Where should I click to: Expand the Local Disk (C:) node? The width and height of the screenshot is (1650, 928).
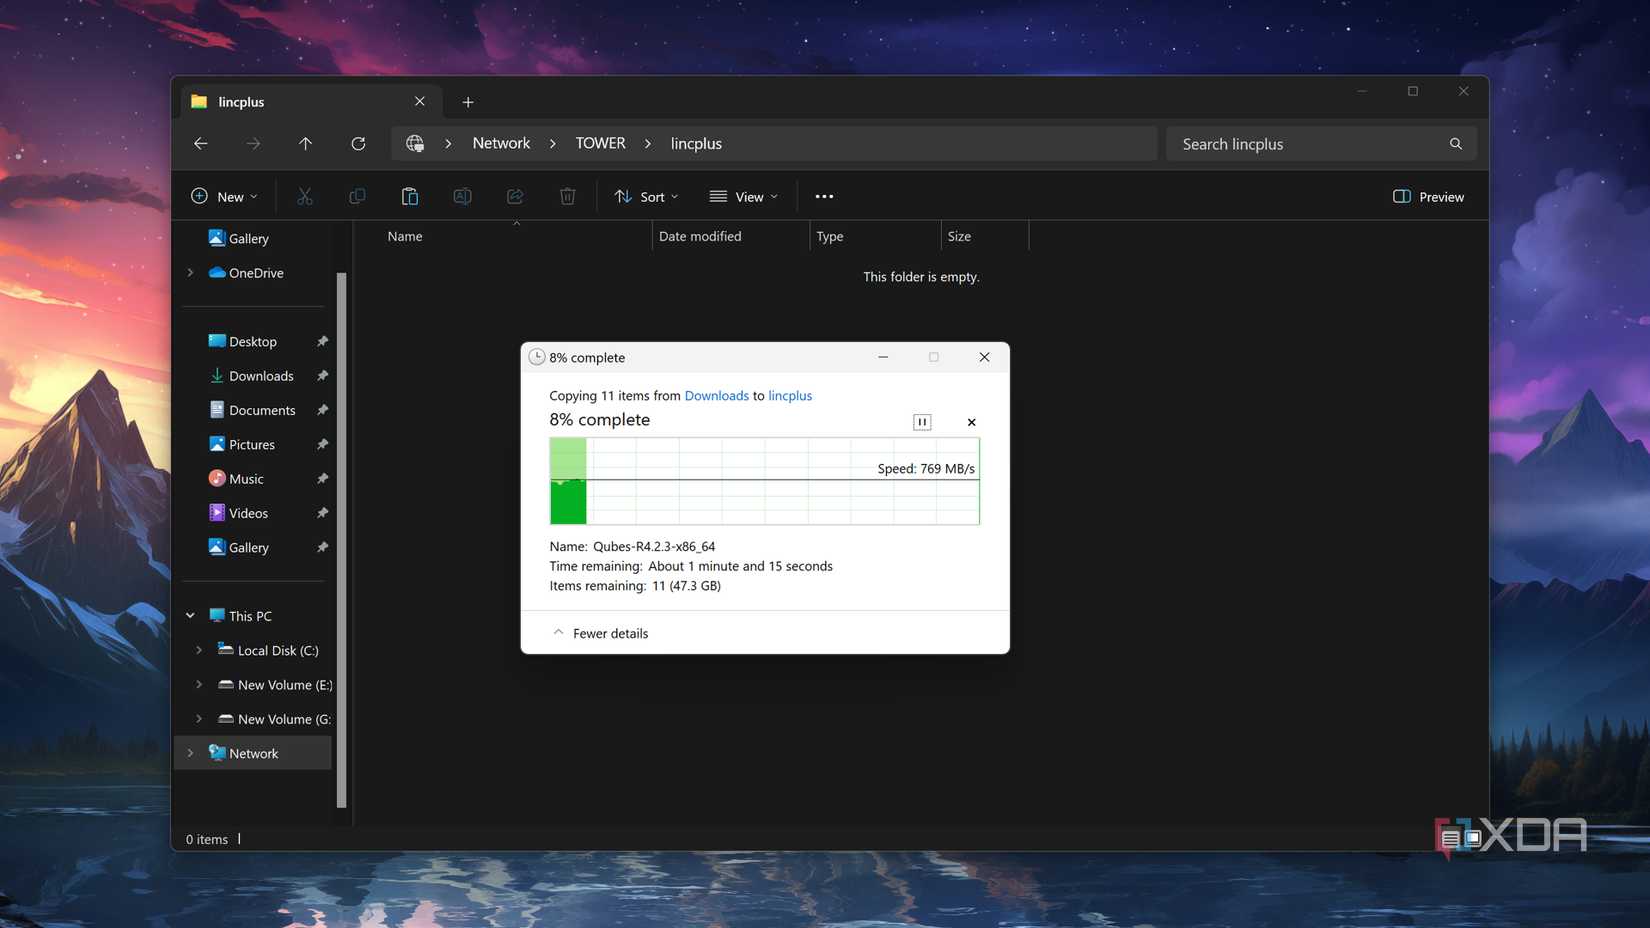click(x=198, y=650)
